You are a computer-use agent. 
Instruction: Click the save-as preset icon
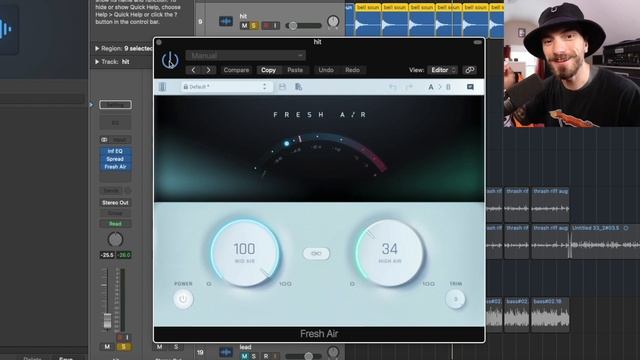click(x=298, y=87)
